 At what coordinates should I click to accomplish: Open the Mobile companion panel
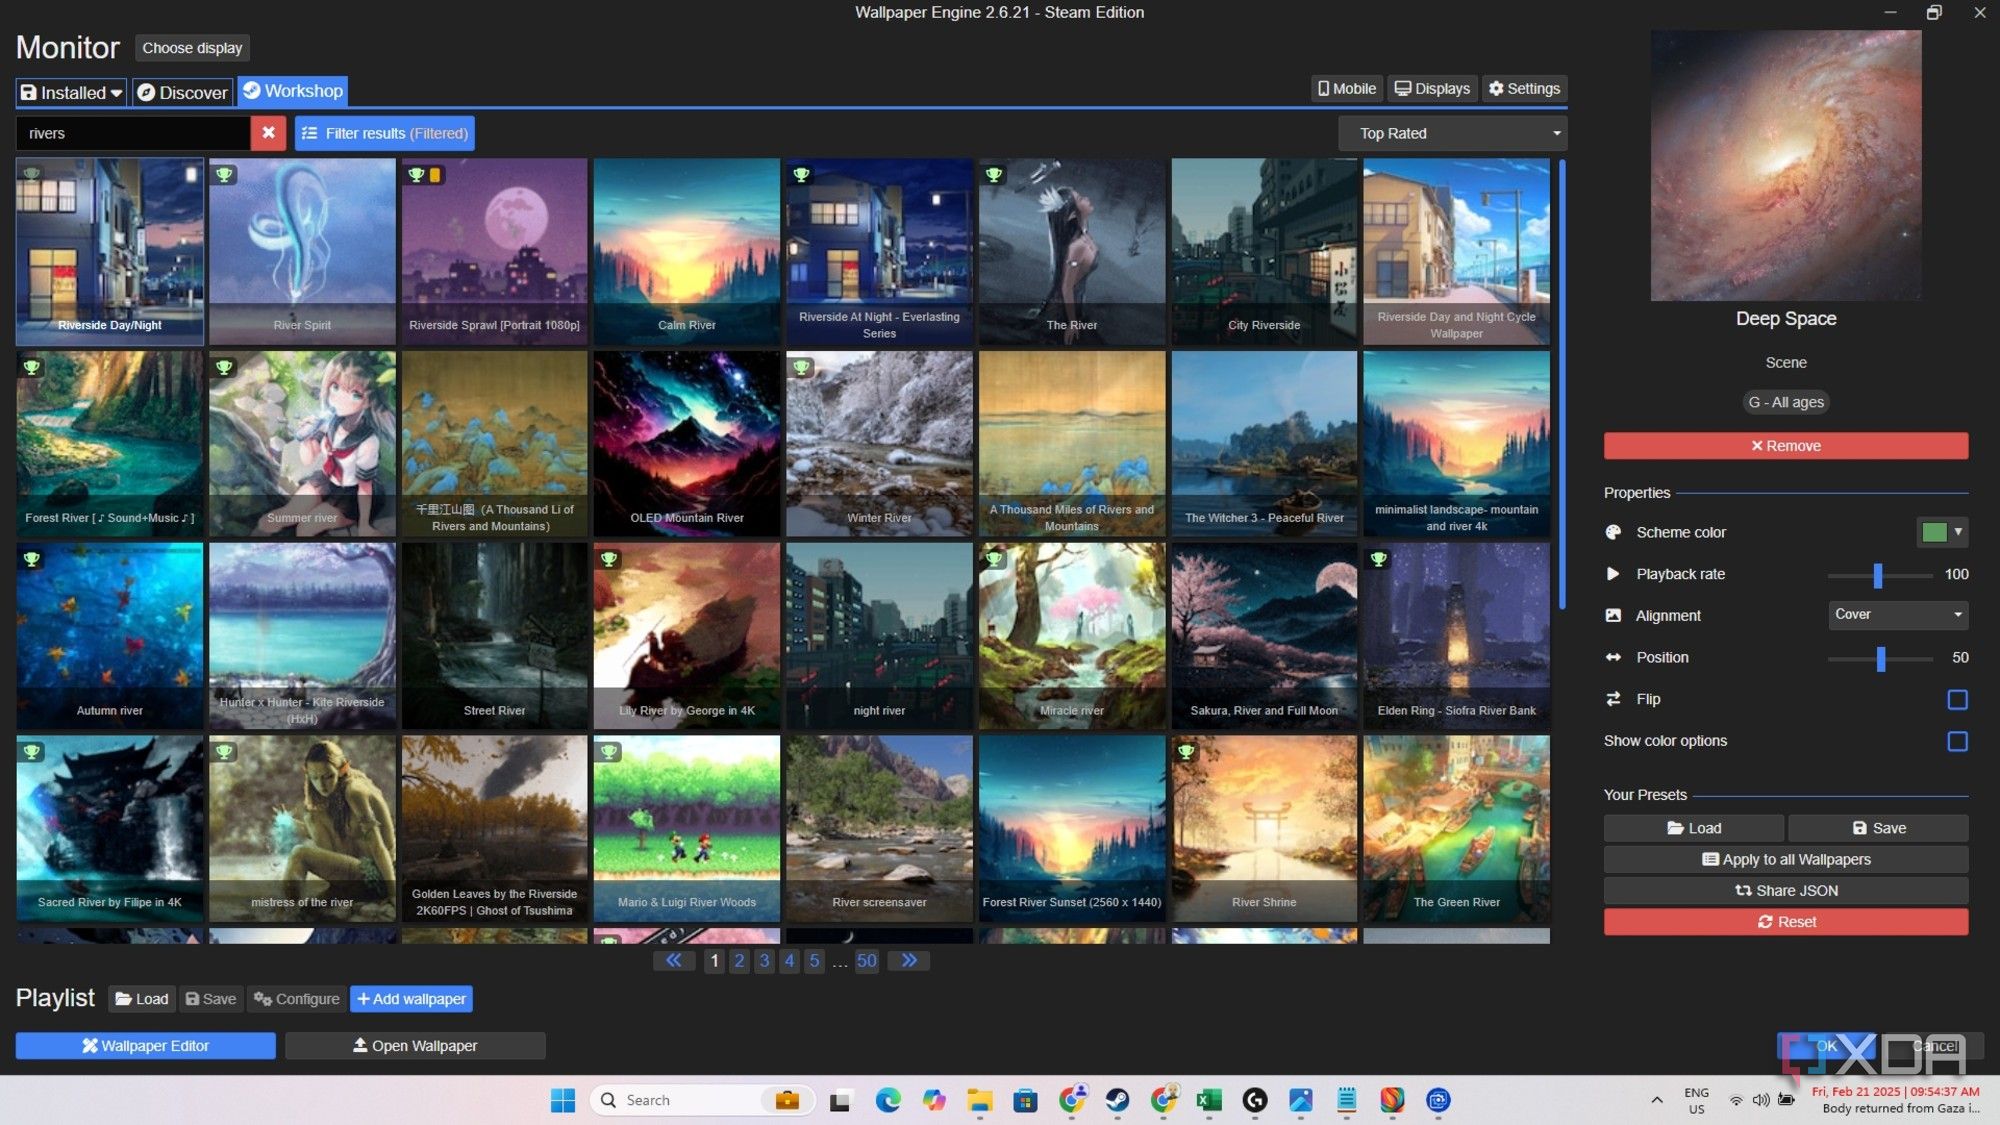tap(1345, 88)
